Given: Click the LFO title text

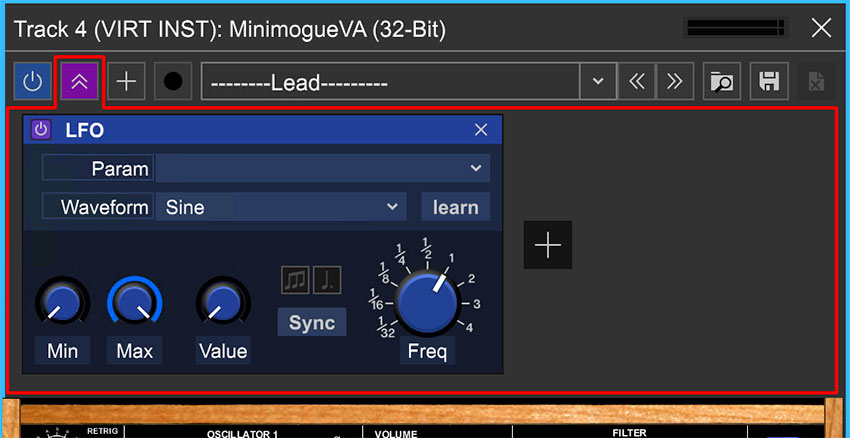Looking at the screenshot, I should [85, 131].
